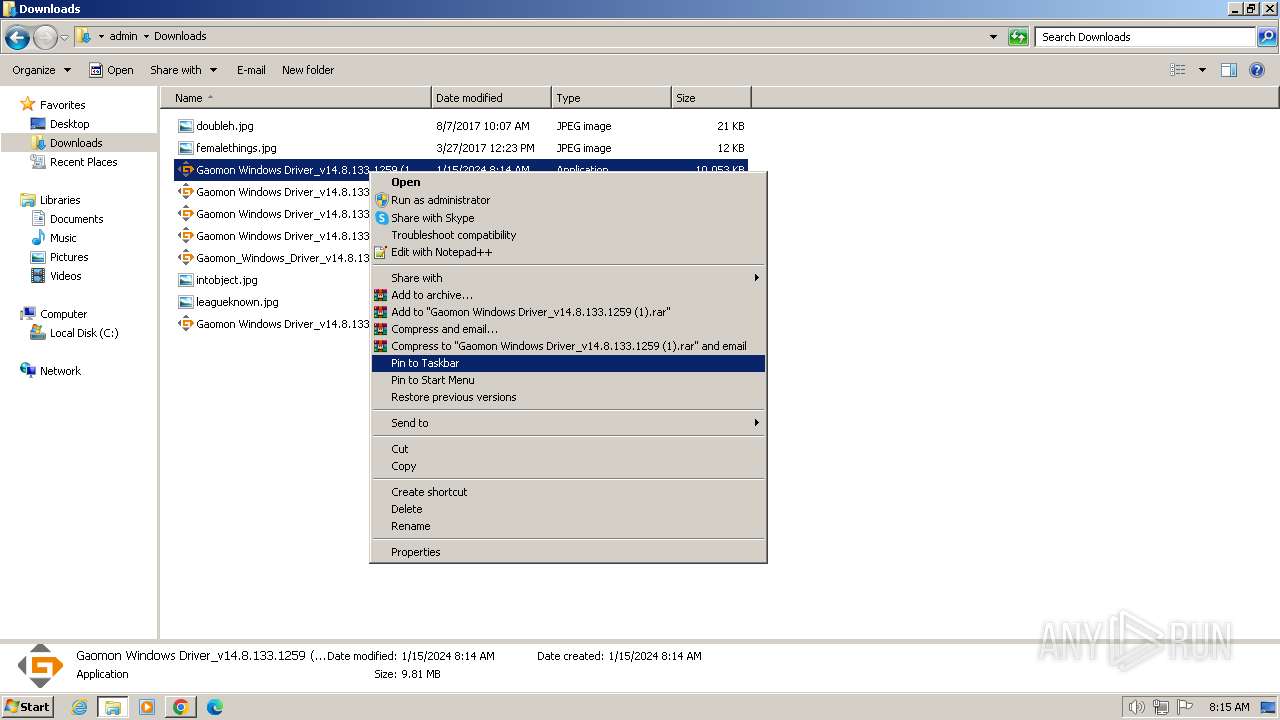Choose Pin to Taskbar
Viewport: 1280px width, 720px height.
coord(568,363)
